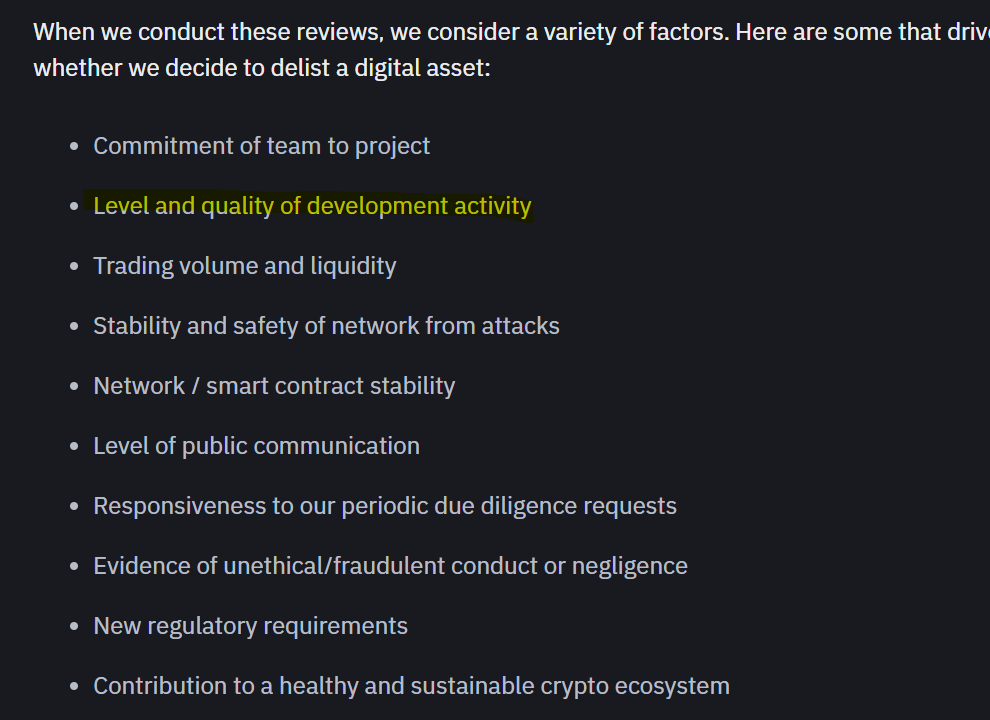Click 'Trading volume and liquidity' list item
Screen dimensions: 990x720
[244, 266]
